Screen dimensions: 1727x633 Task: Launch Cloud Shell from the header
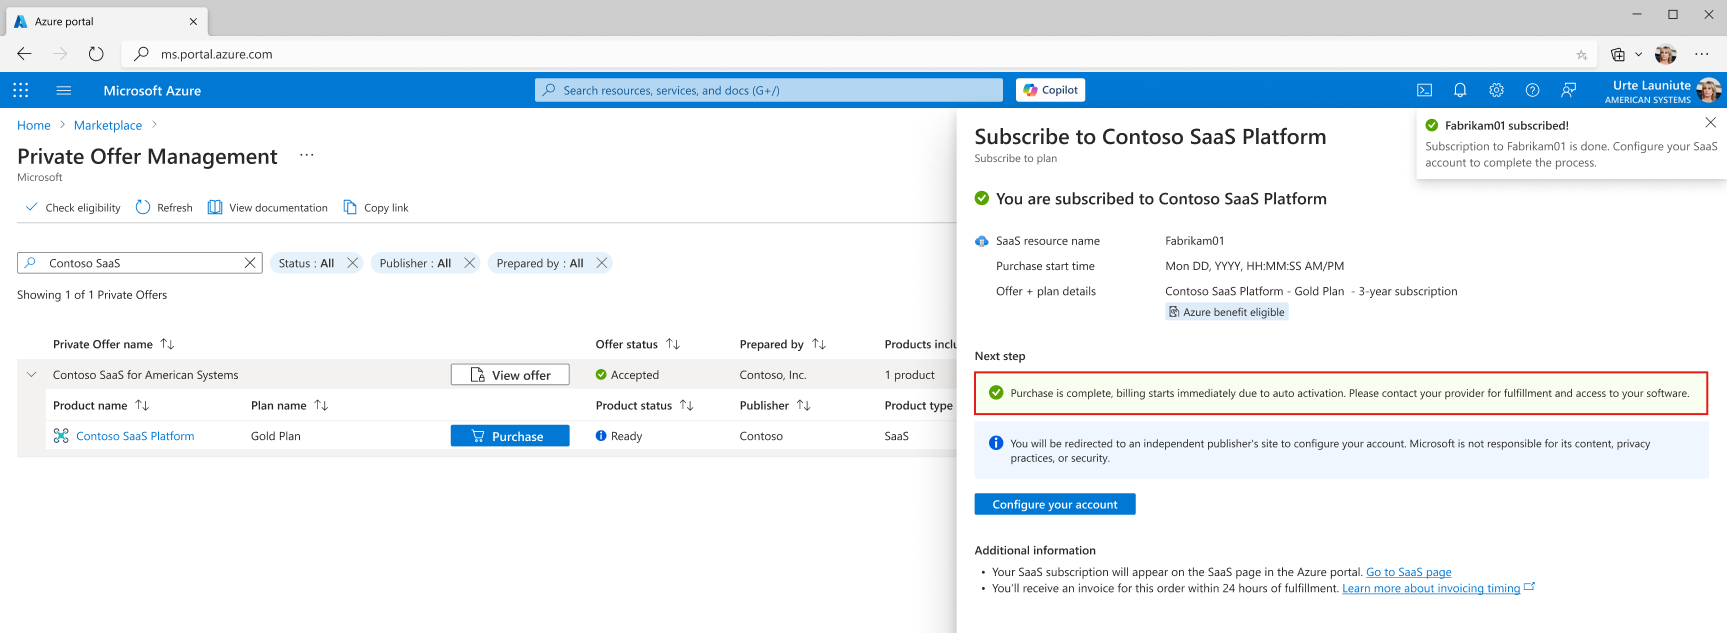point(1424,90)
